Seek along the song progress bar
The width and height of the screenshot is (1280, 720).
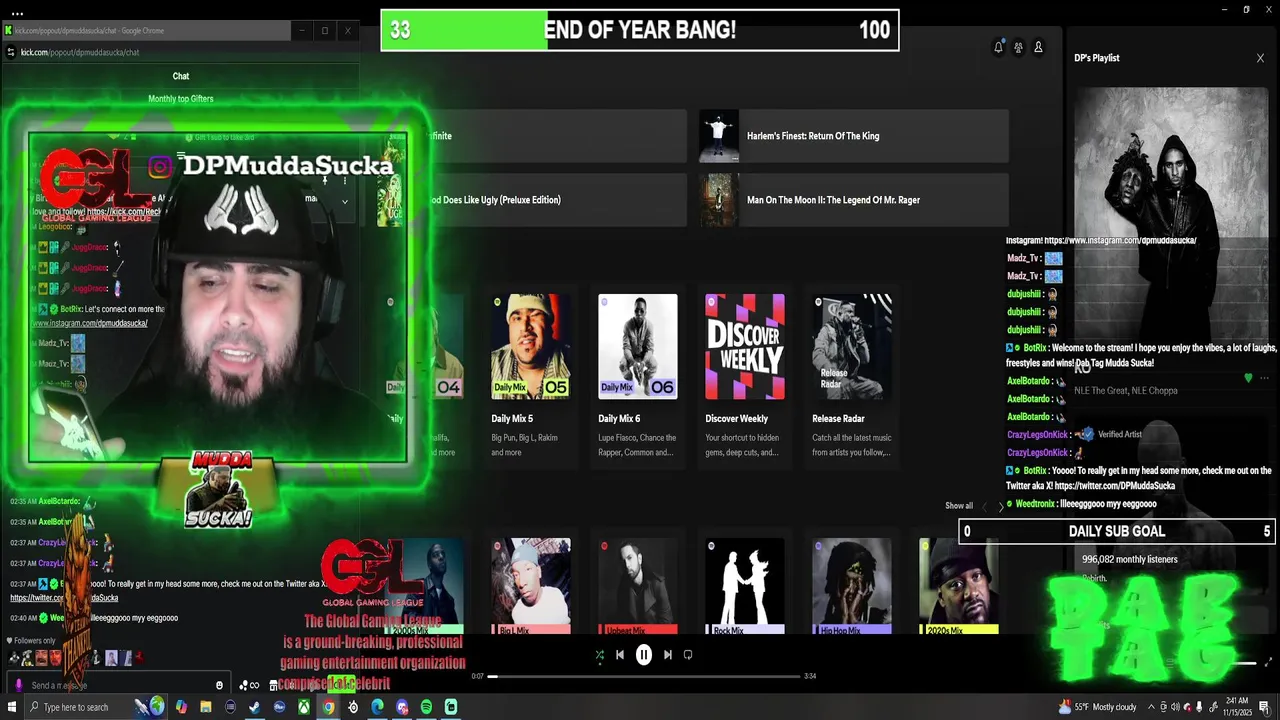[x=644, y=676]
